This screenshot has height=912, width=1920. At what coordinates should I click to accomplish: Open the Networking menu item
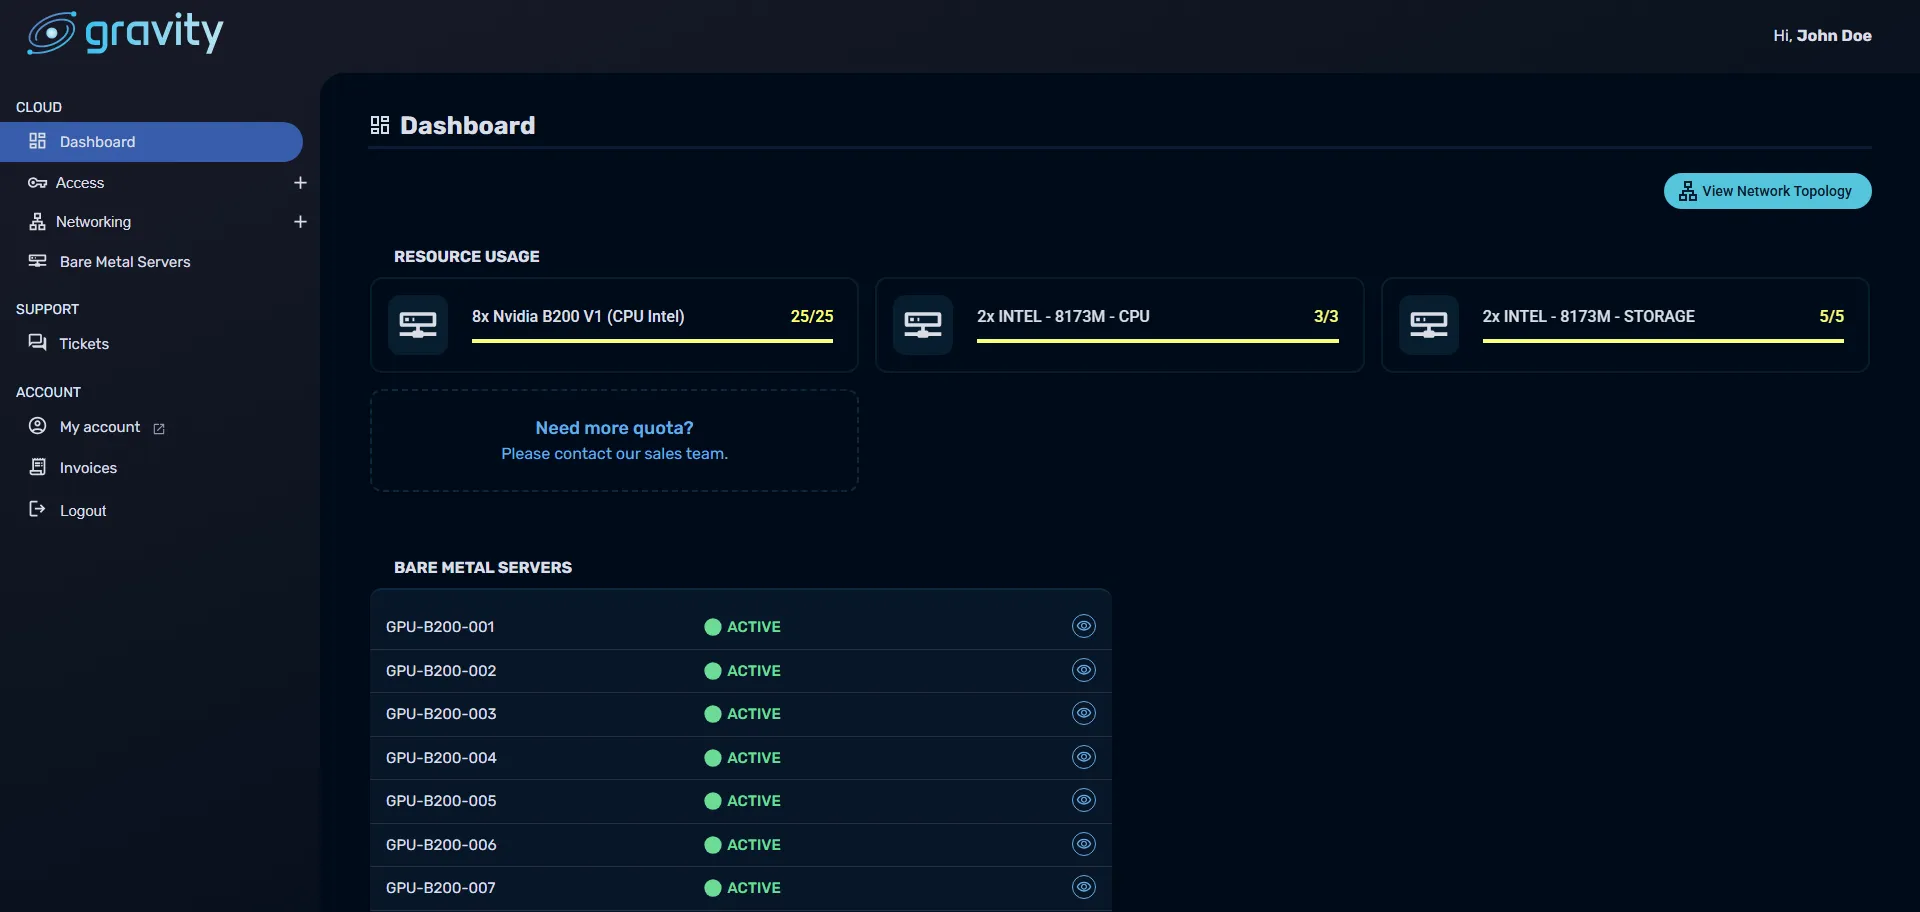[x=93, y=222]
